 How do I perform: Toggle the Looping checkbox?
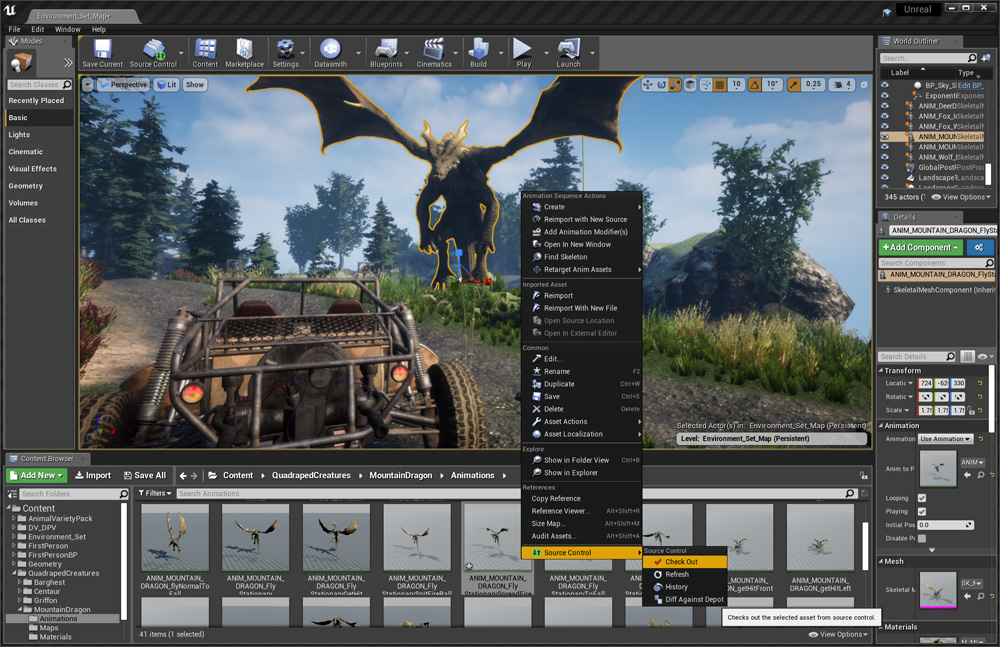tap(922, 498)
